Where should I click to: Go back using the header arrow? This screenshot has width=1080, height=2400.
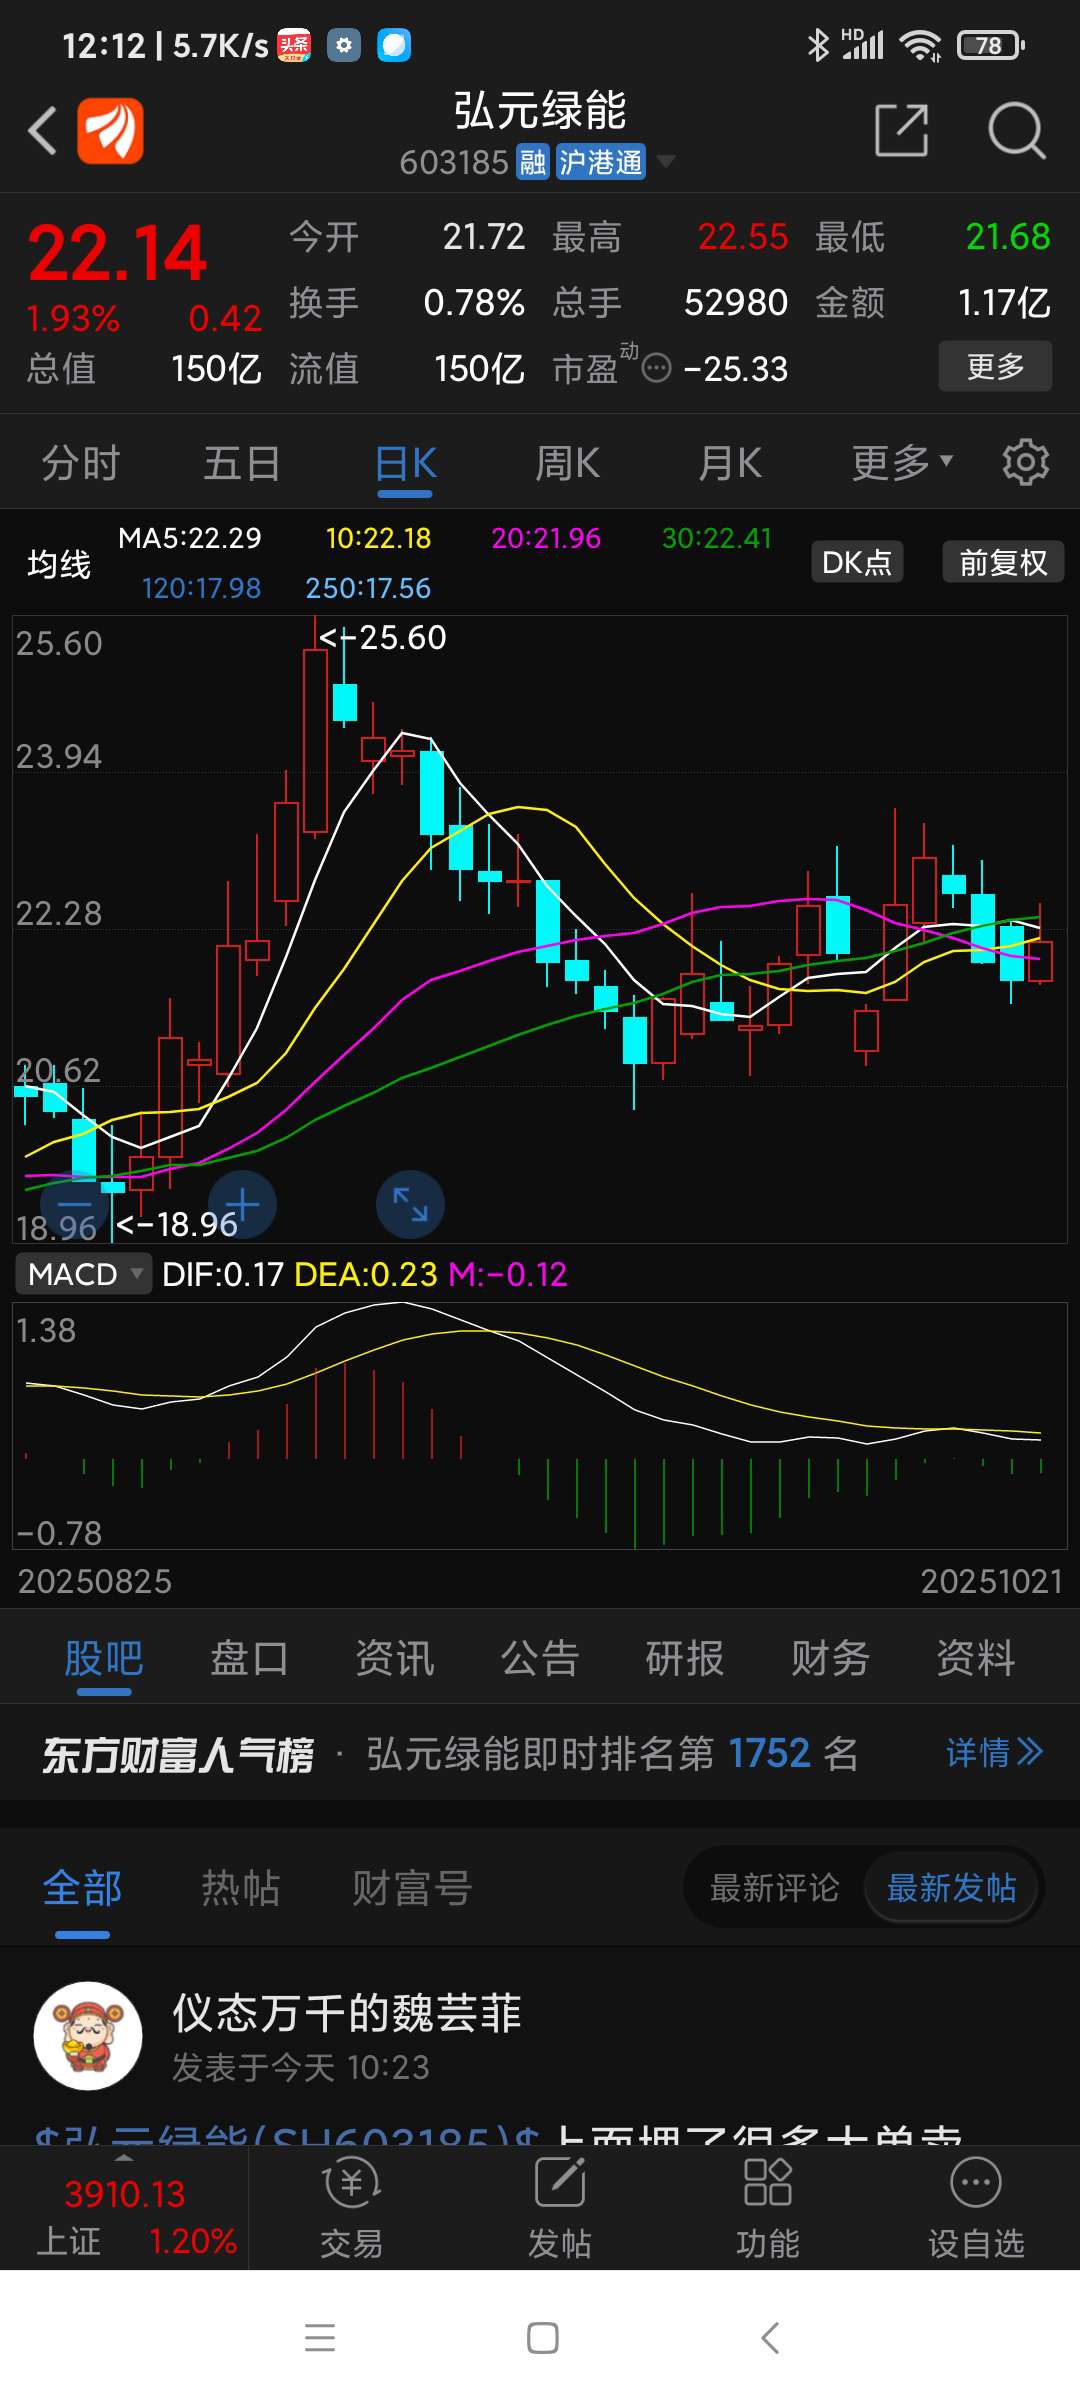point(42,130)
